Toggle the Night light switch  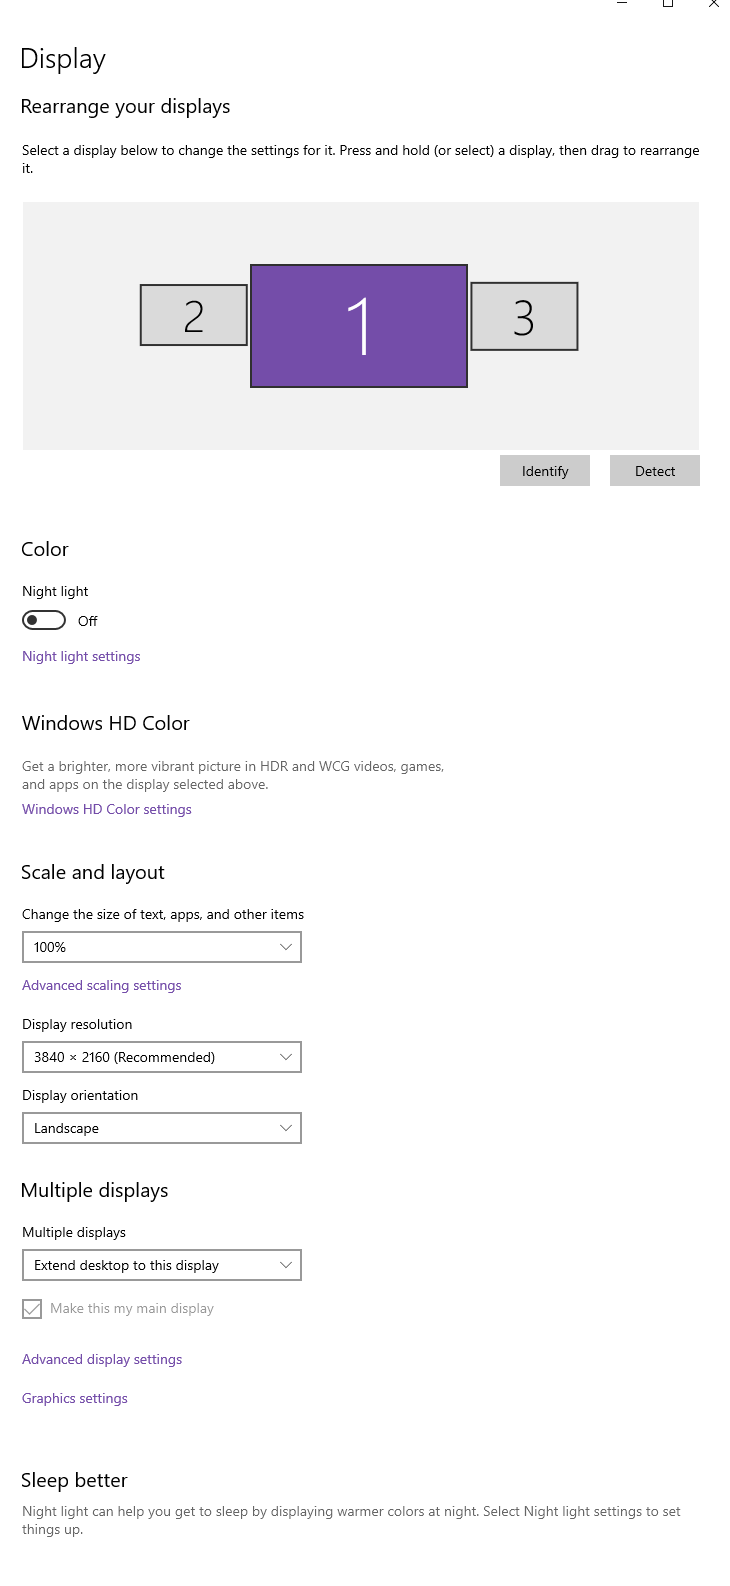44,621
